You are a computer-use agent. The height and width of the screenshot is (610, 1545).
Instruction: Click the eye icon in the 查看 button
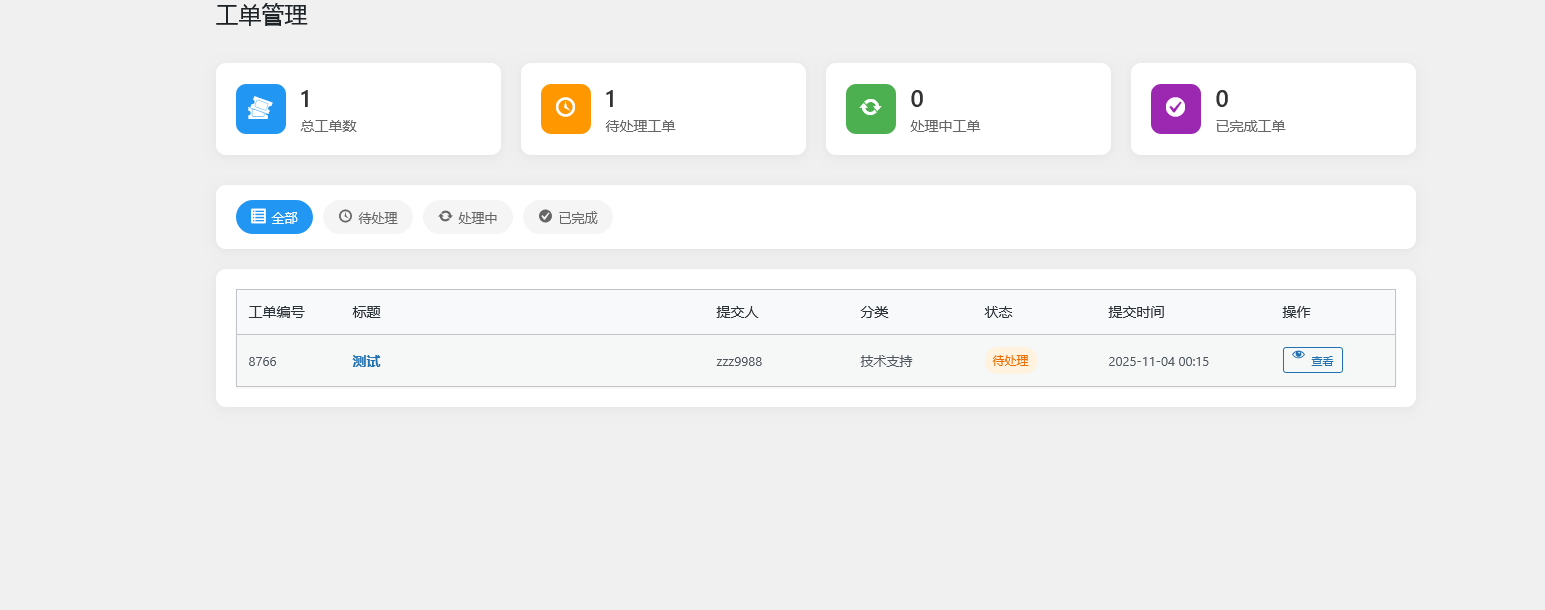click(1298, 356)
